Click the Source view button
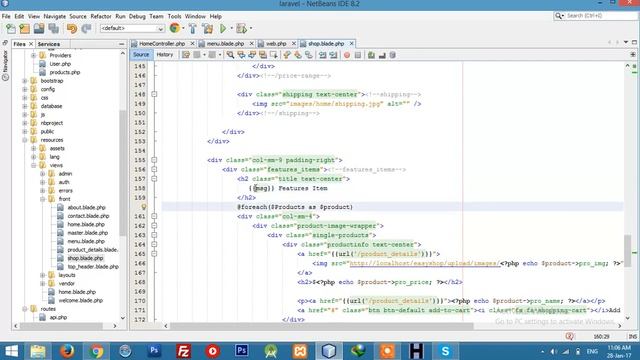 (141, 55)
